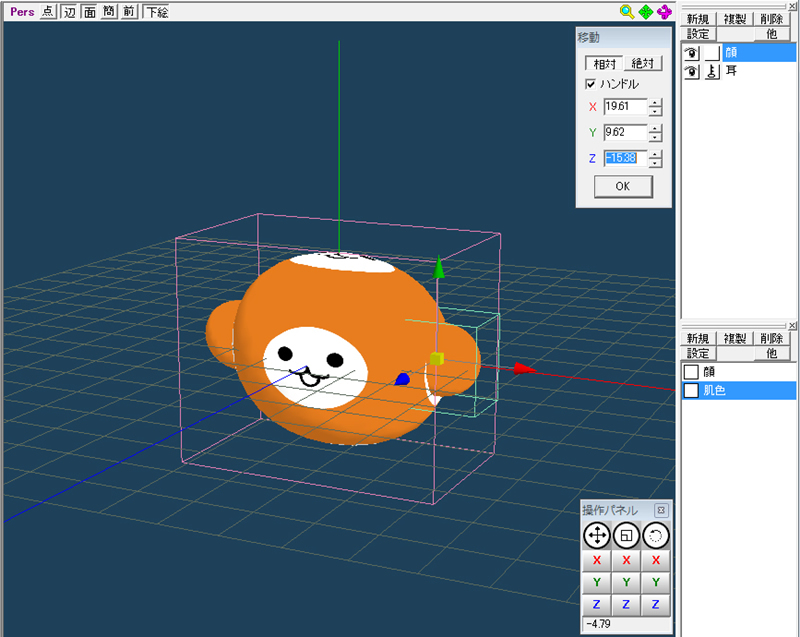Click Y under the scale tool icon
800x637 pixels.
tap(626, 582)
